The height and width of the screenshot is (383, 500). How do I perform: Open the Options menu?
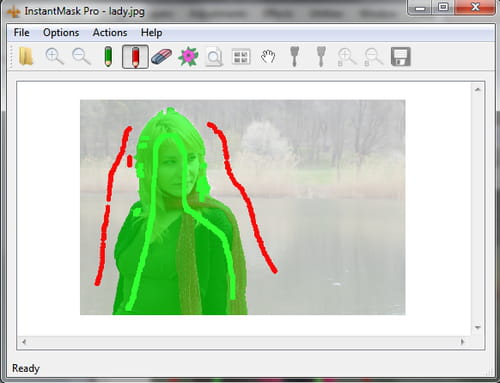(61, 33)
